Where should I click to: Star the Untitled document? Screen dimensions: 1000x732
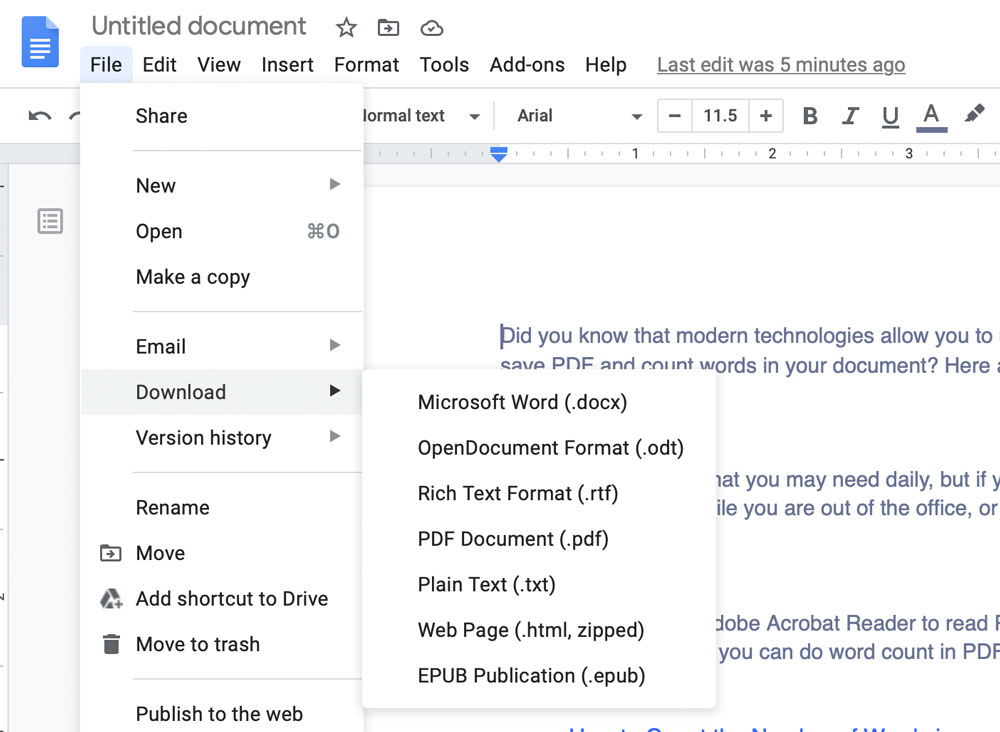click(346, 27)
